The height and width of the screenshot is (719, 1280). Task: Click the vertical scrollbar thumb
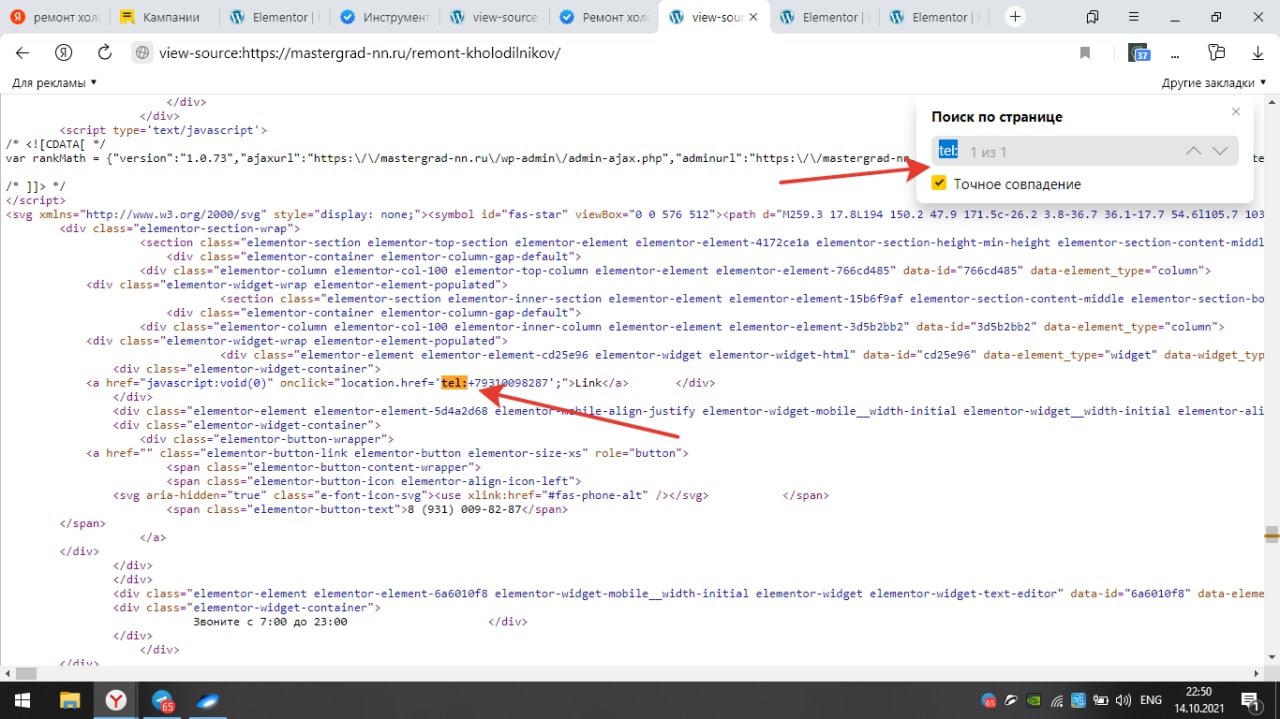pyautogui.click(x=1271, y=535)
